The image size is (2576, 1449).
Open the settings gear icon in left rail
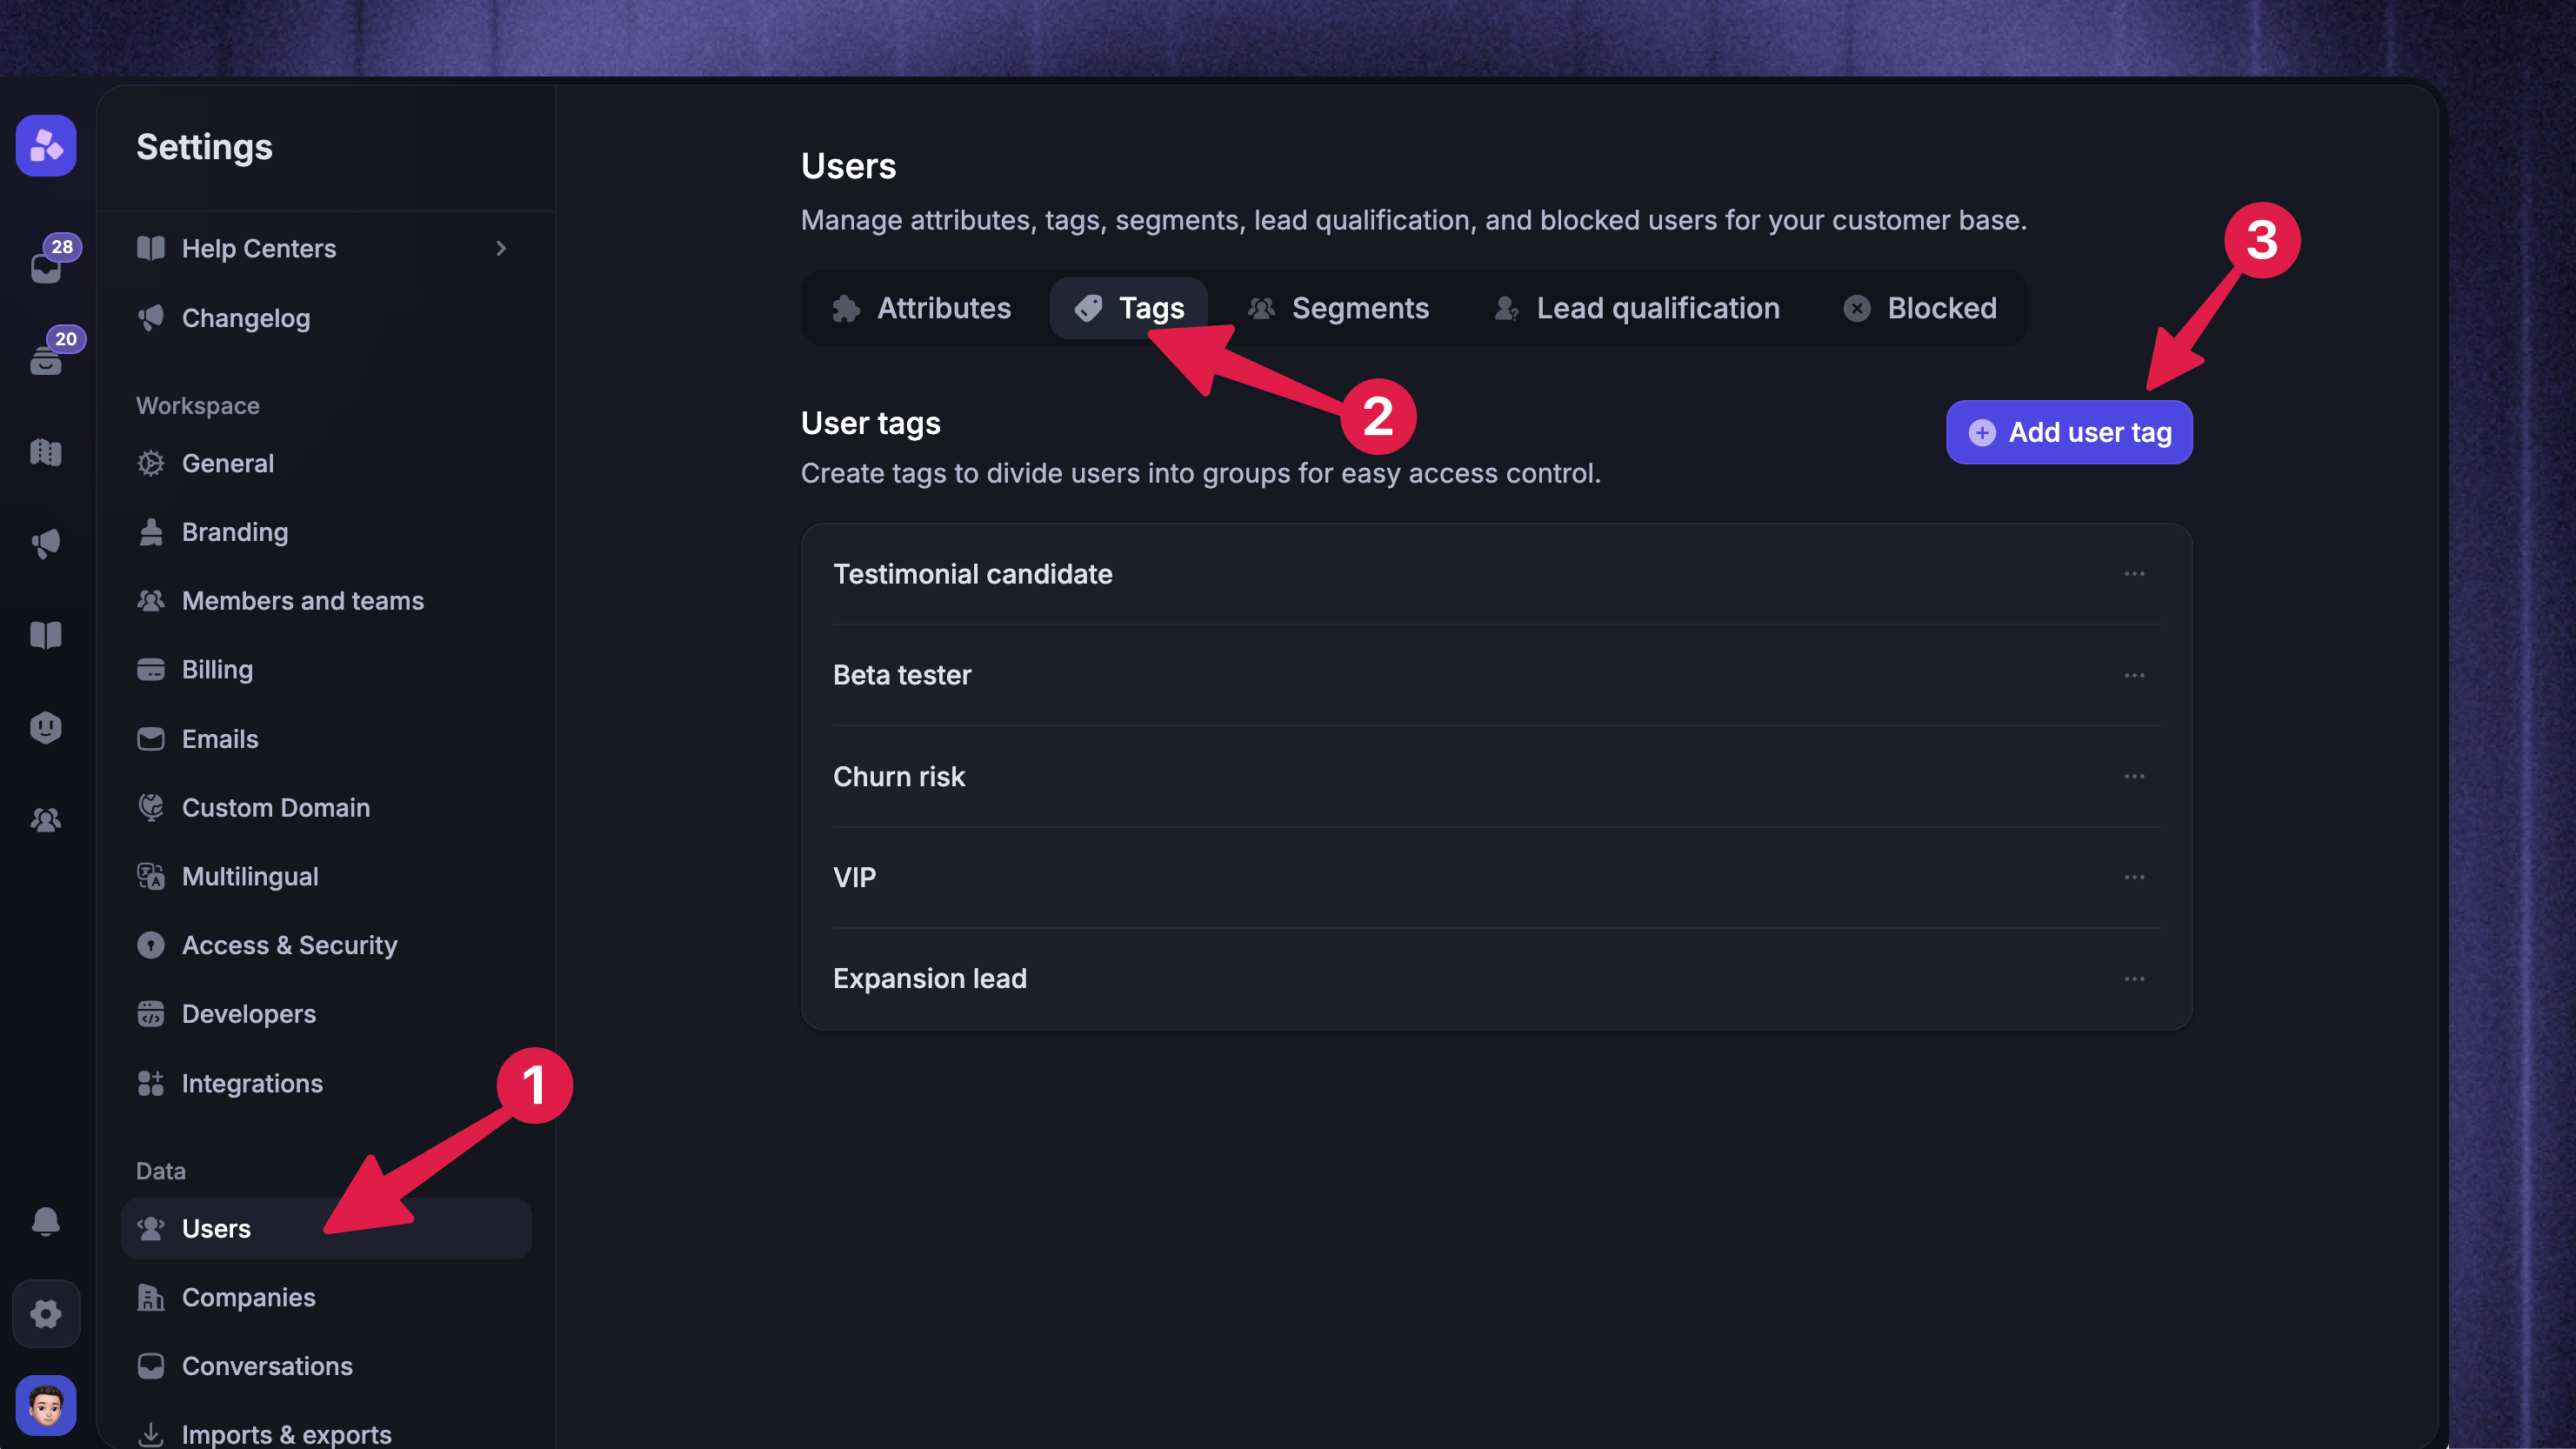[x=46, y=1313]
